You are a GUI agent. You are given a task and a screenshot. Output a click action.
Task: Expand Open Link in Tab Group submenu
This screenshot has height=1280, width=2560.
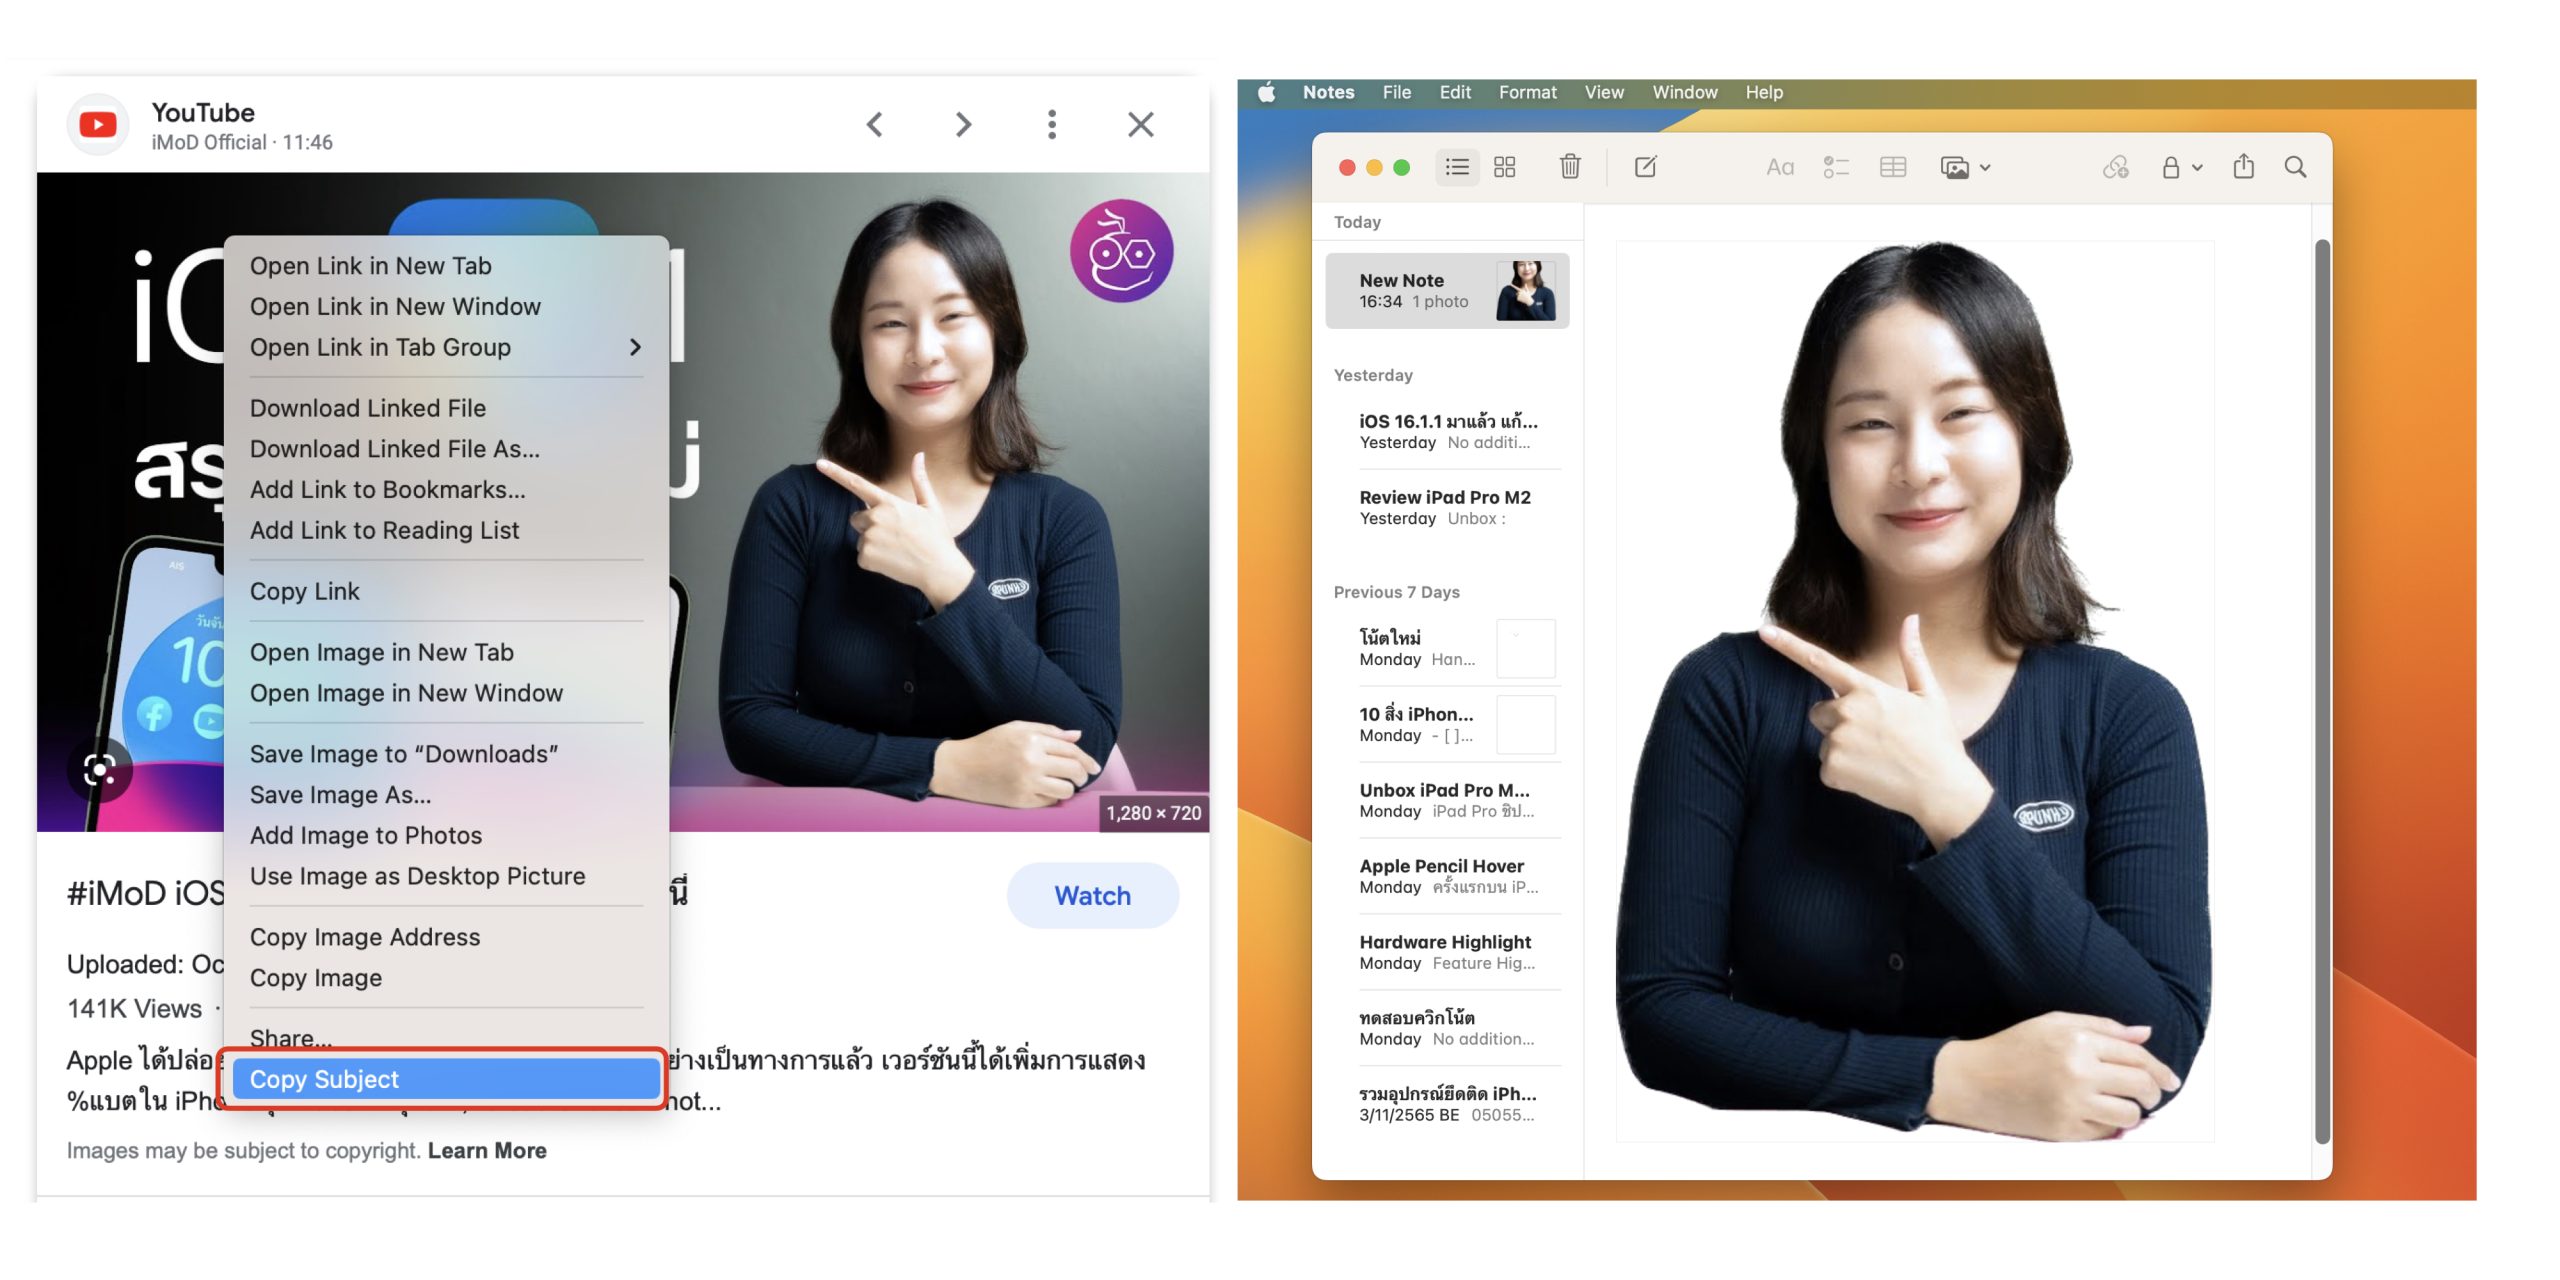tap(634, 347)
